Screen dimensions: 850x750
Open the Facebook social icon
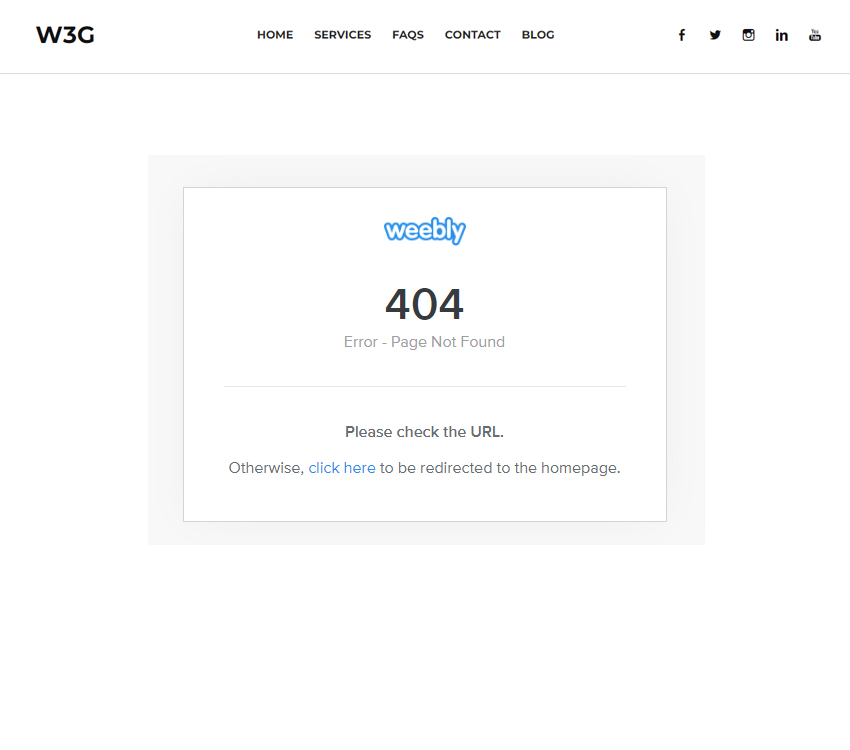tap(682, 35)
